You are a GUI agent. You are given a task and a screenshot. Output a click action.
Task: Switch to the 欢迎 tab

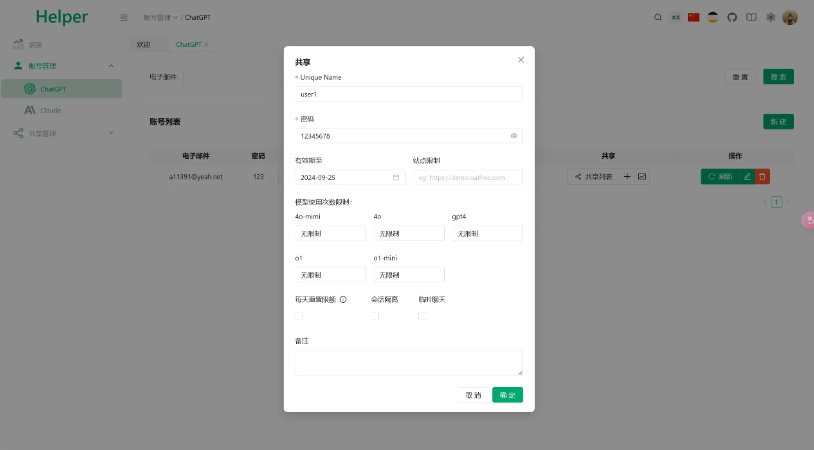point(143,45)
